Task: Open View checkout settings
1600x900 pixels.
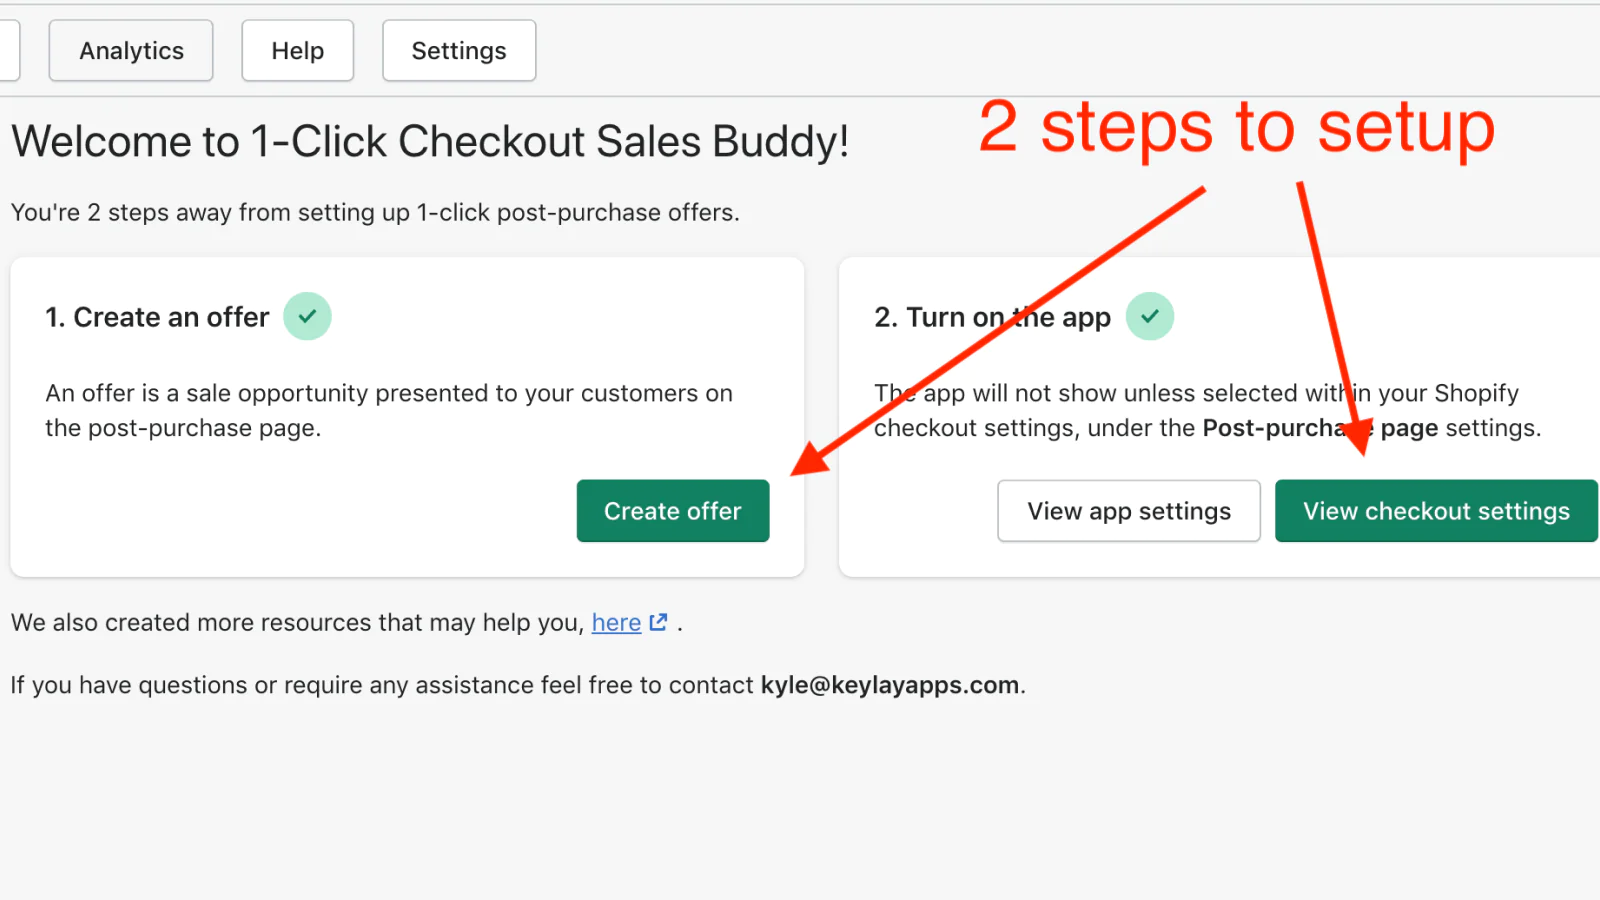Action: click(1435, 511)
